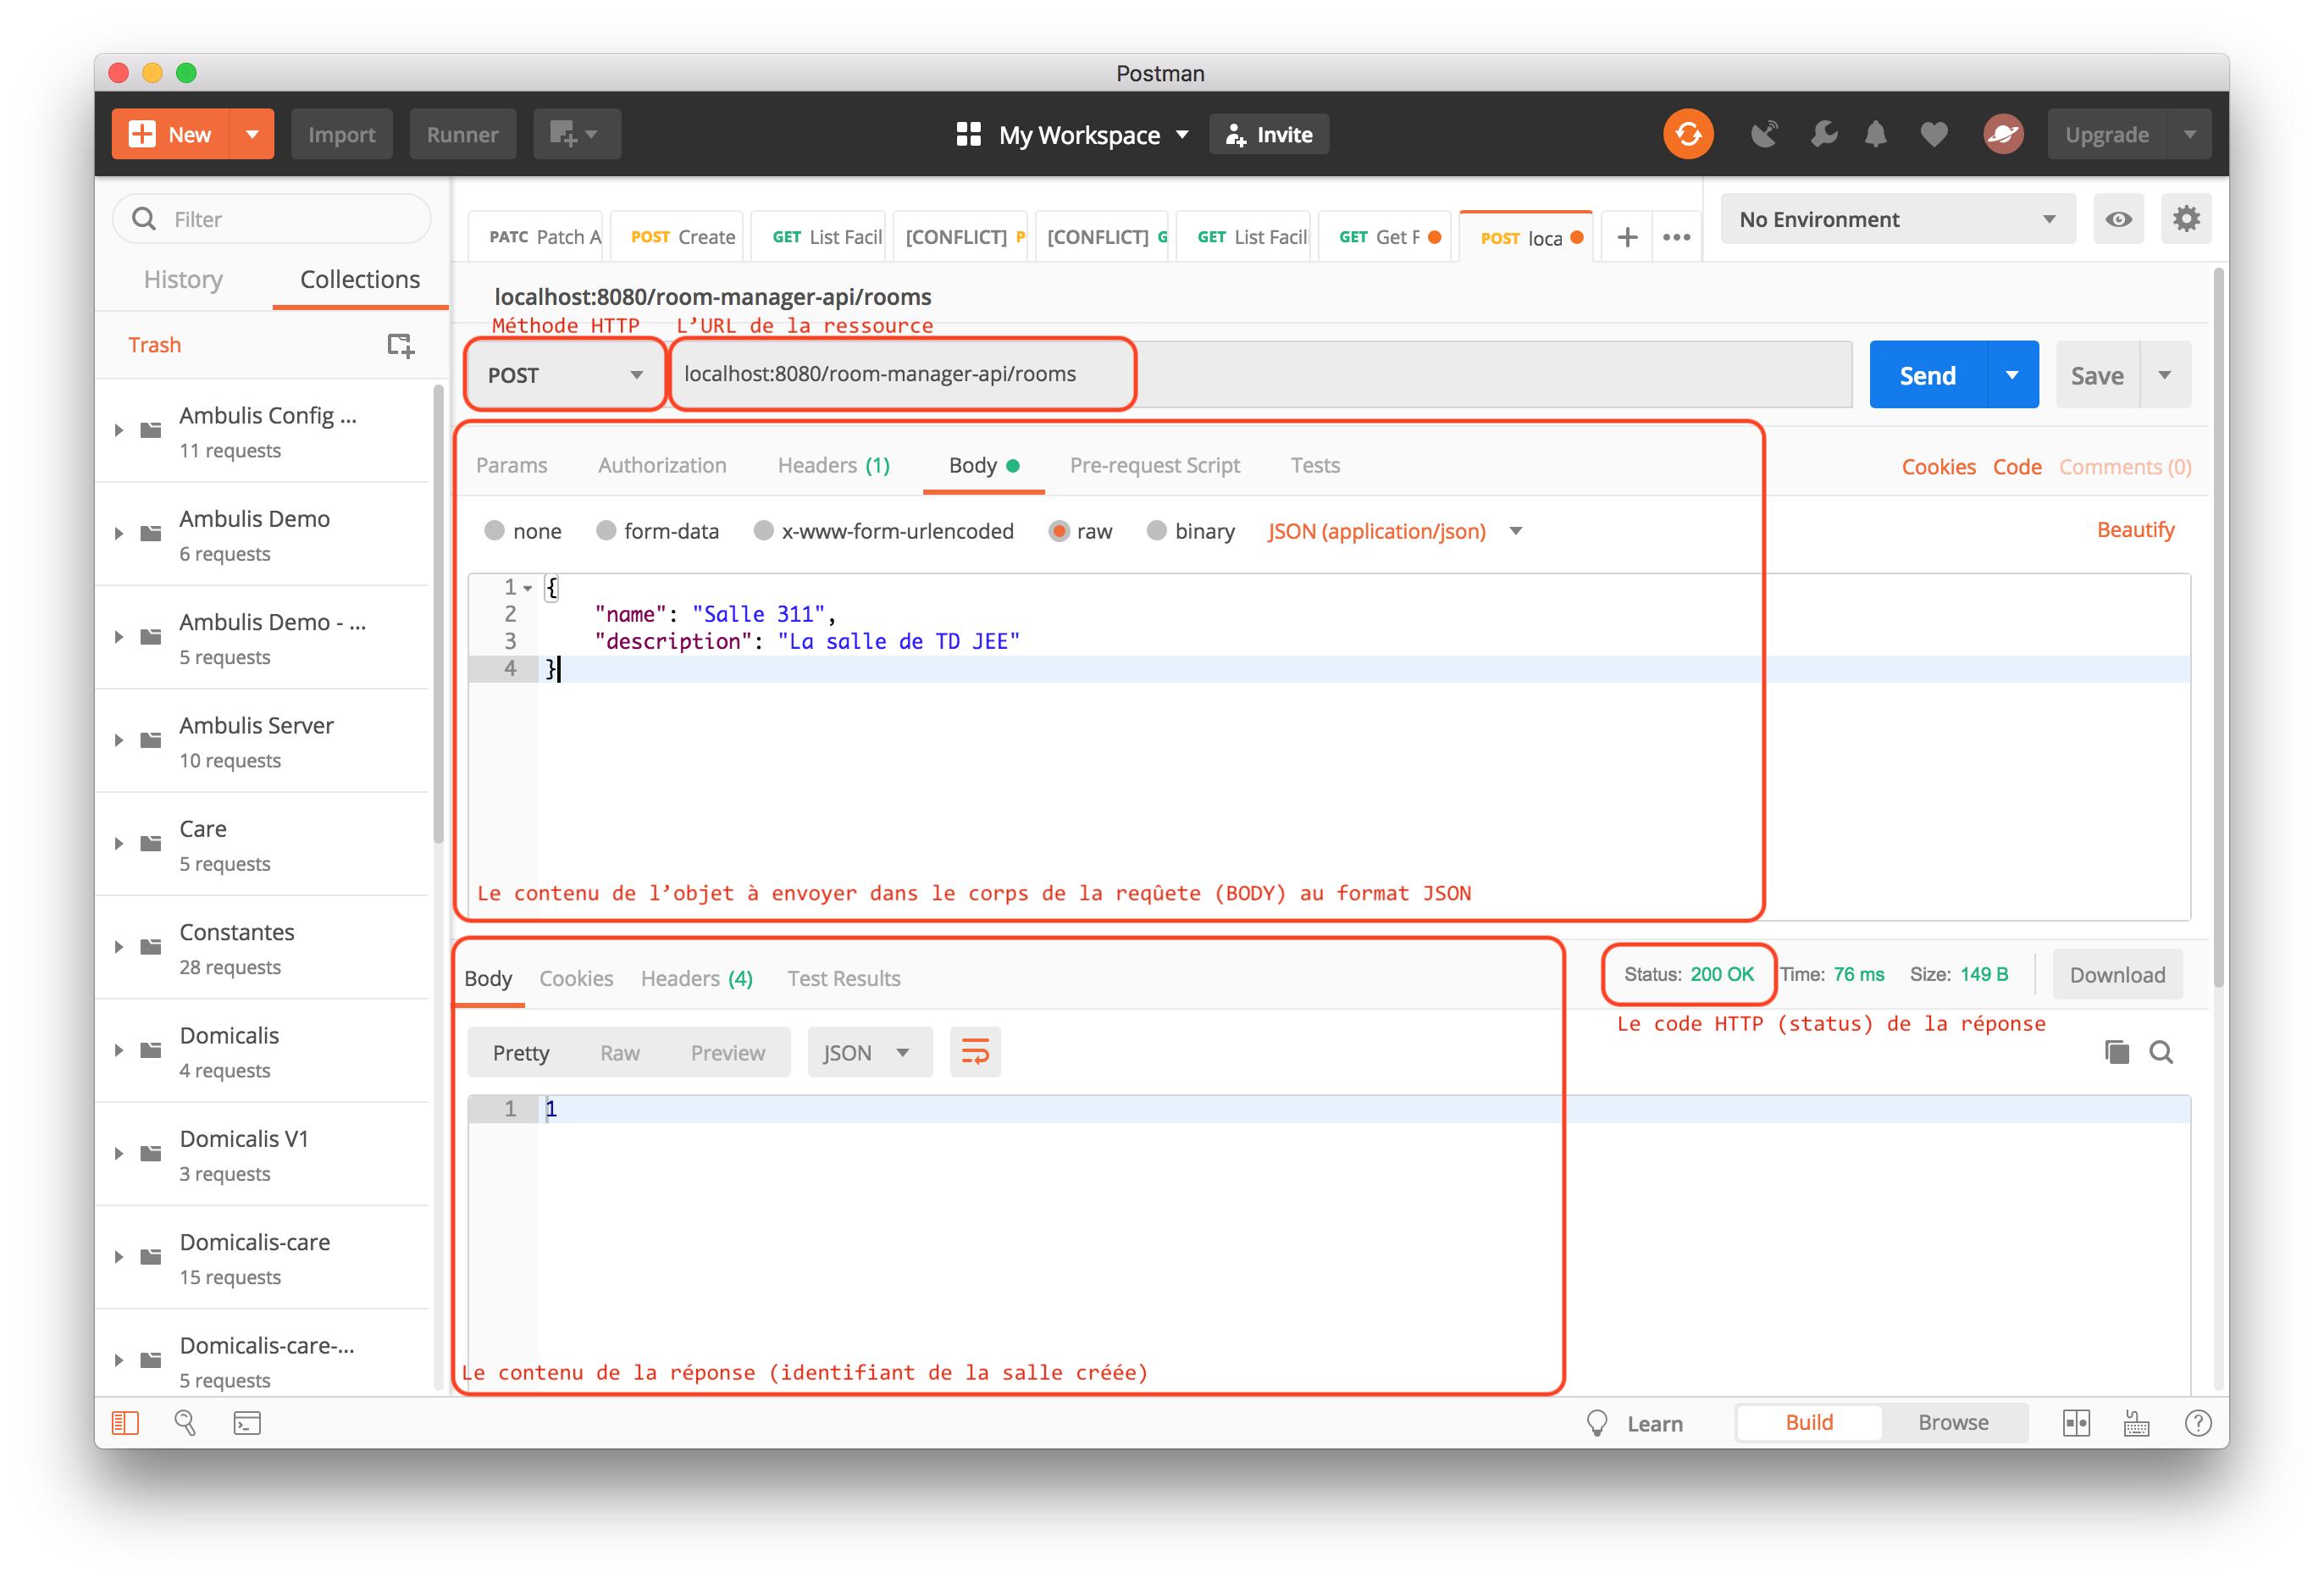The height and width of the screenshot is (1584, 2324).
Task: Show the generated Code snippet
Action: point(2017,467)
